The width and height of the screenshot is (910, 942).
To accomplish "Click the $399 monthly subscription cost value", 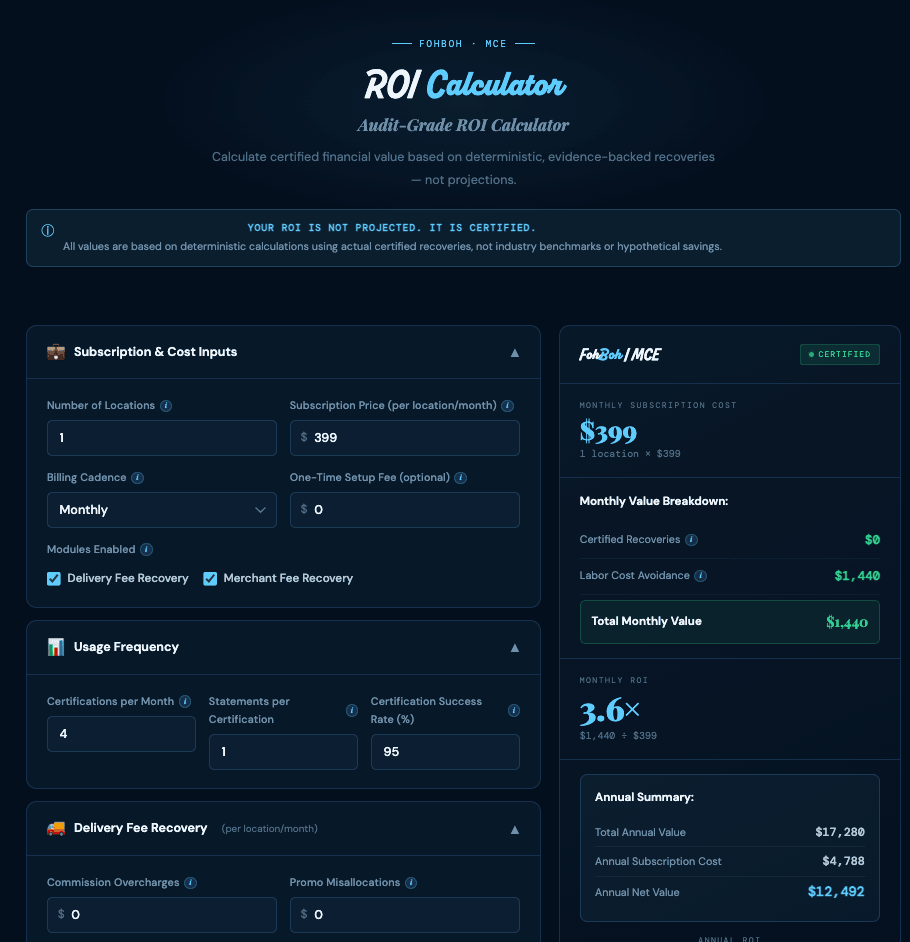I will [x=608, y=433].
